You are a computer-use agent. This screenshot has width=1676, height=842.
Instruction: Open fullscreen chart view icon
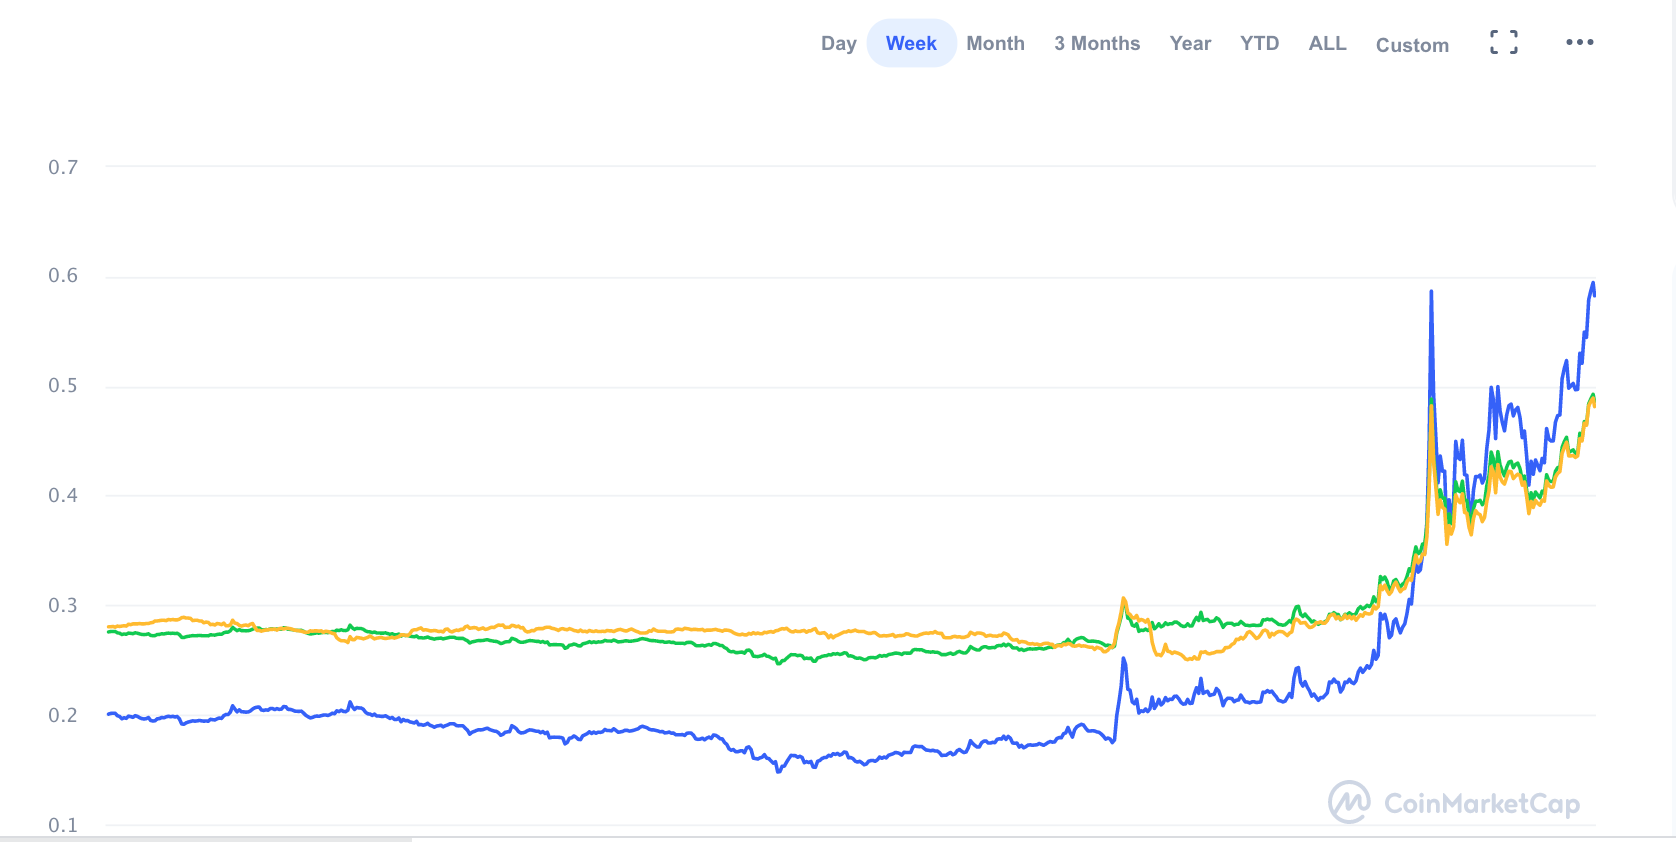tap(1503, 42)
